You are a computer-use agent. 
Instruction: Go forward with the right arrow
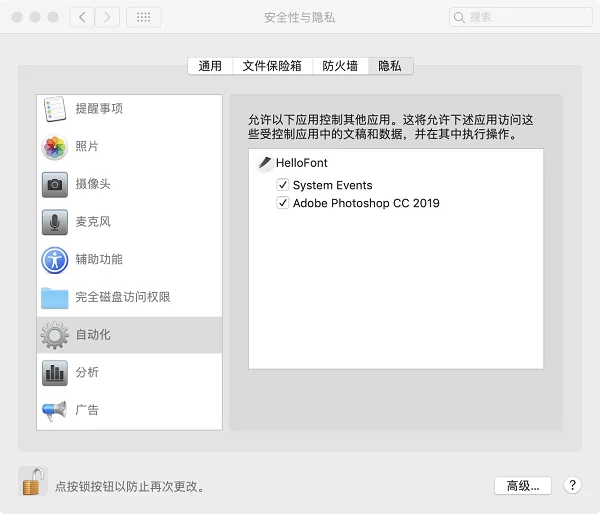[107, 17]
